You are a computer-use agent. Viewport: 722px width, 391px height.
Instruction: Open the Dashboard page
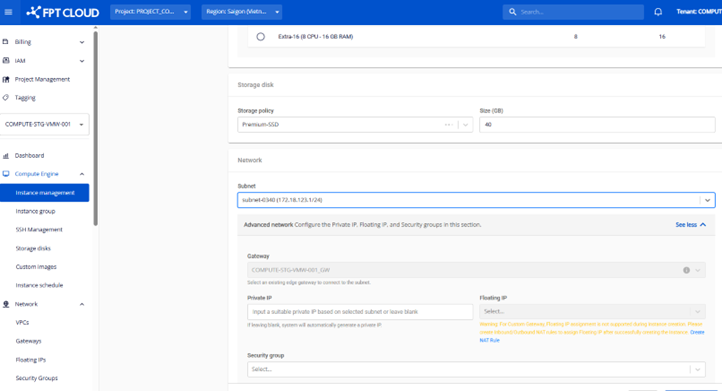[x=29, y=156]
